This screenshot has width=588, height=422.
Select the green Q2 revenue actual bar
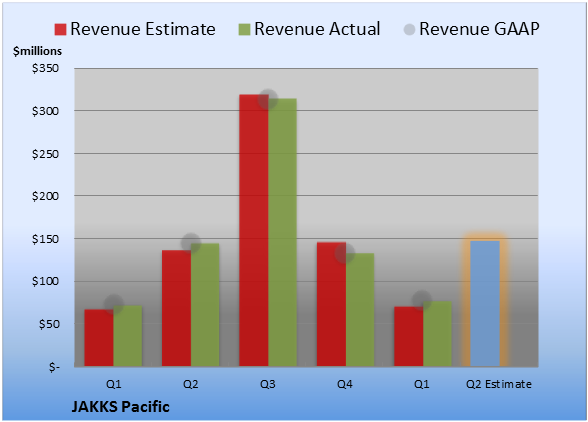click(x=205, y=305)
